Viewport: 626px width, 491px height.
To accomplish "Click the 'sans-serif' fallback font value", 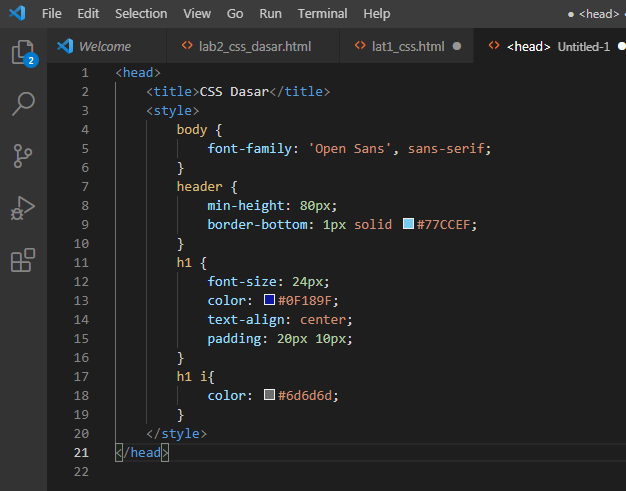I will pyautogui.click(x=446, y=148).
